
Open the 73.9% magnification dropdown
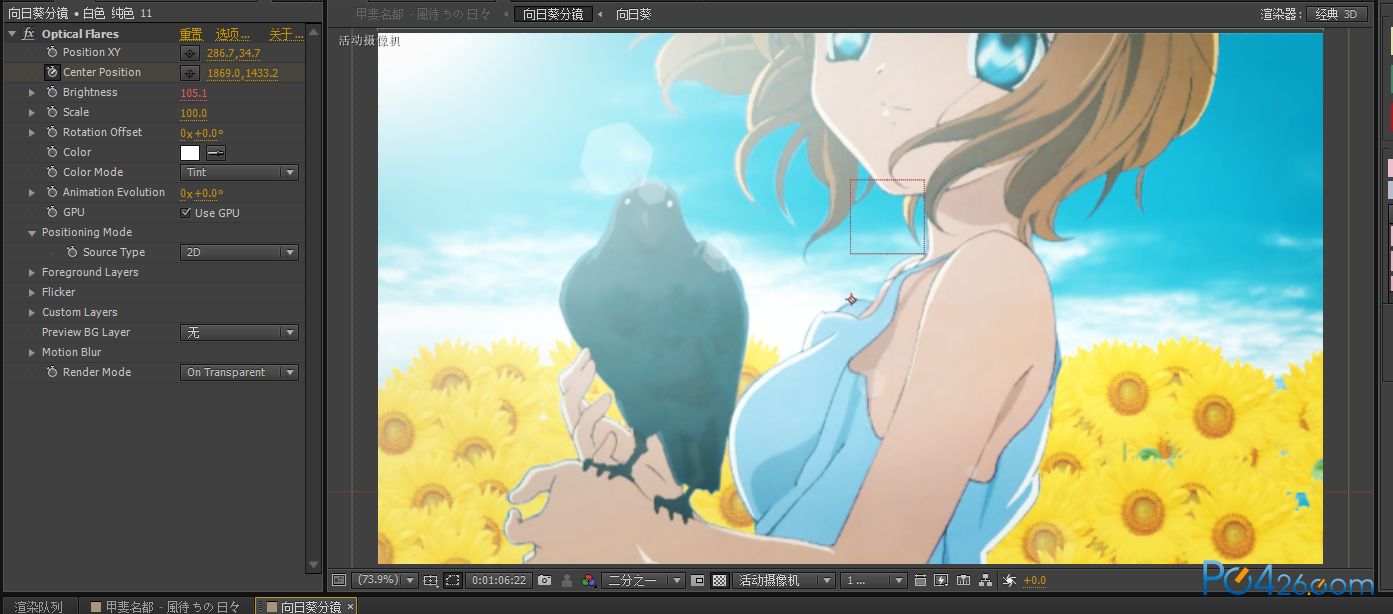tap(385, 580)
